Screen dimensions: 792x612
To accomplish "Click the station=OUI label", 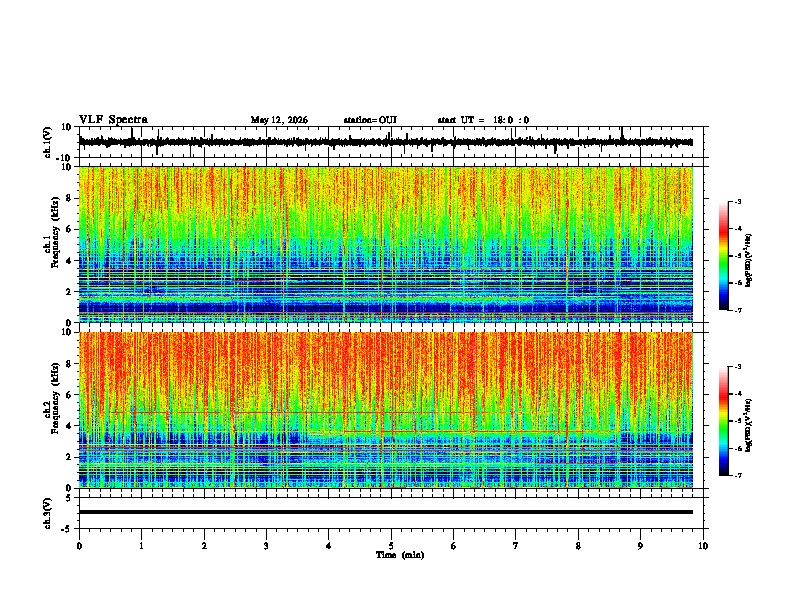I will click(x=370, y=120).
